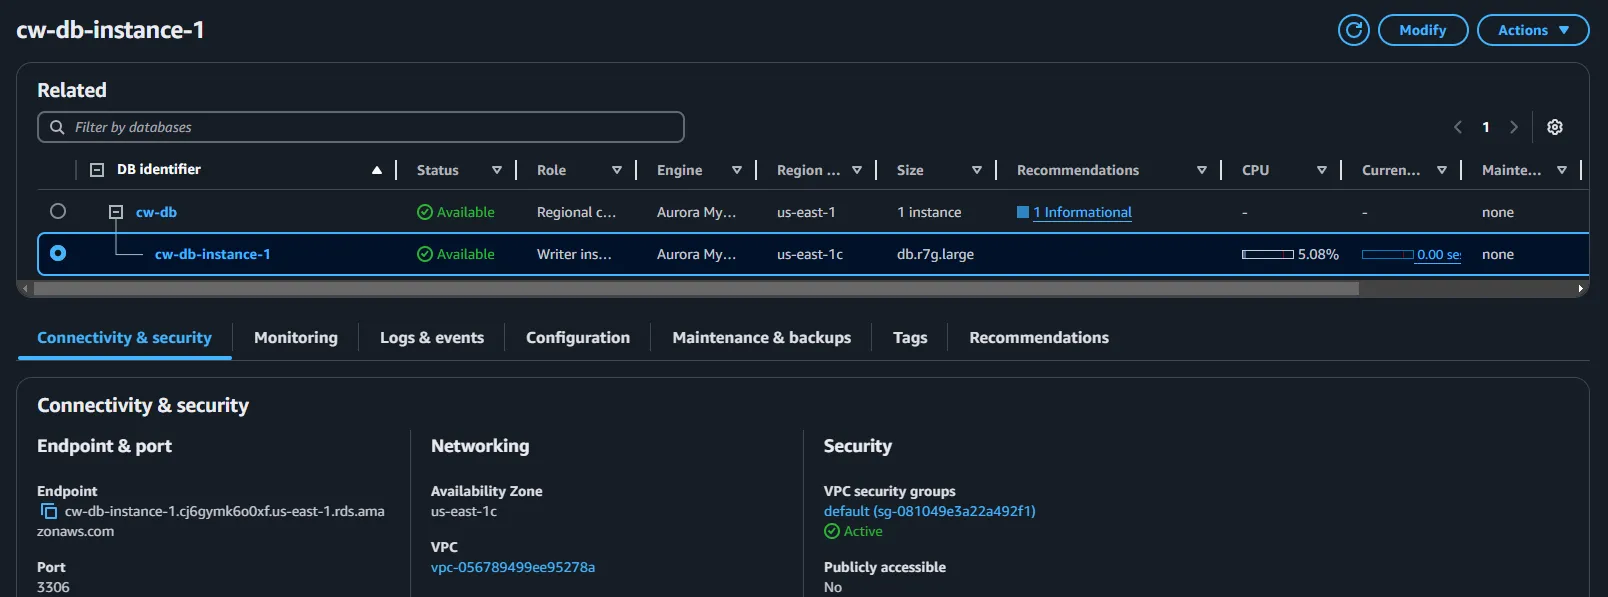The height and width of the screenshot is (597, 1608).
Task: Collapse the cw-db cluster tree row
Action: (116, 212)
